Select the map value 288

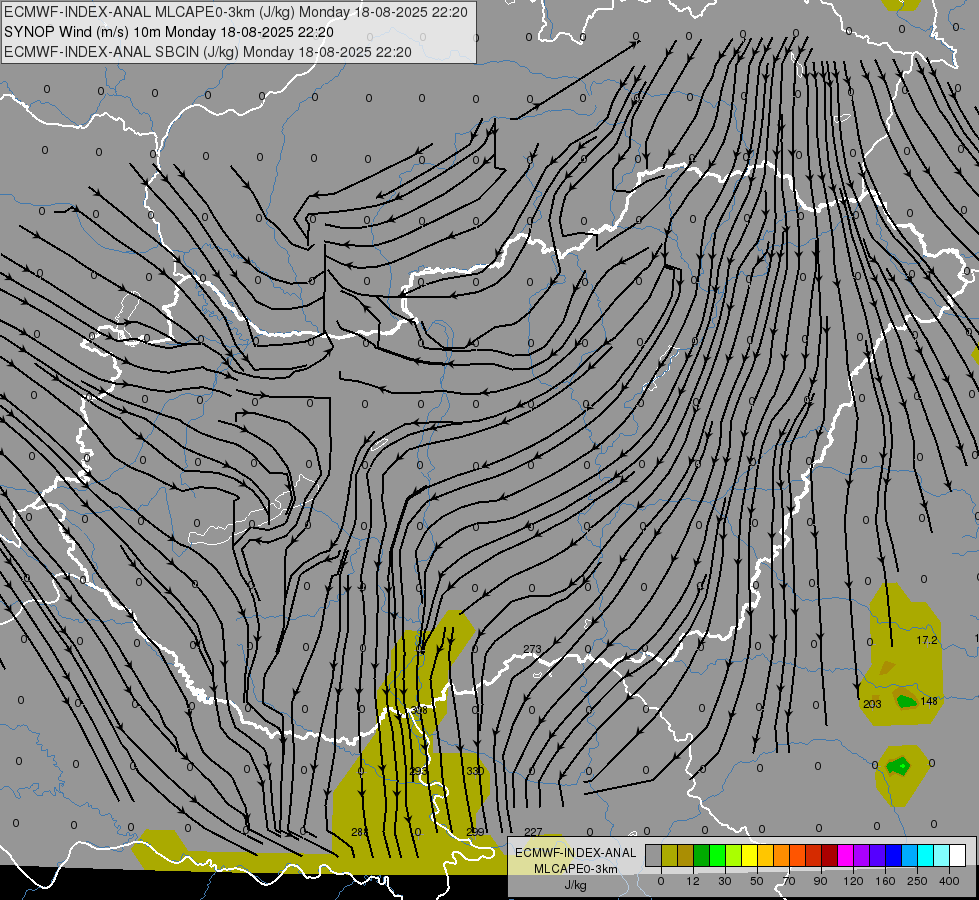coord(360,831)
